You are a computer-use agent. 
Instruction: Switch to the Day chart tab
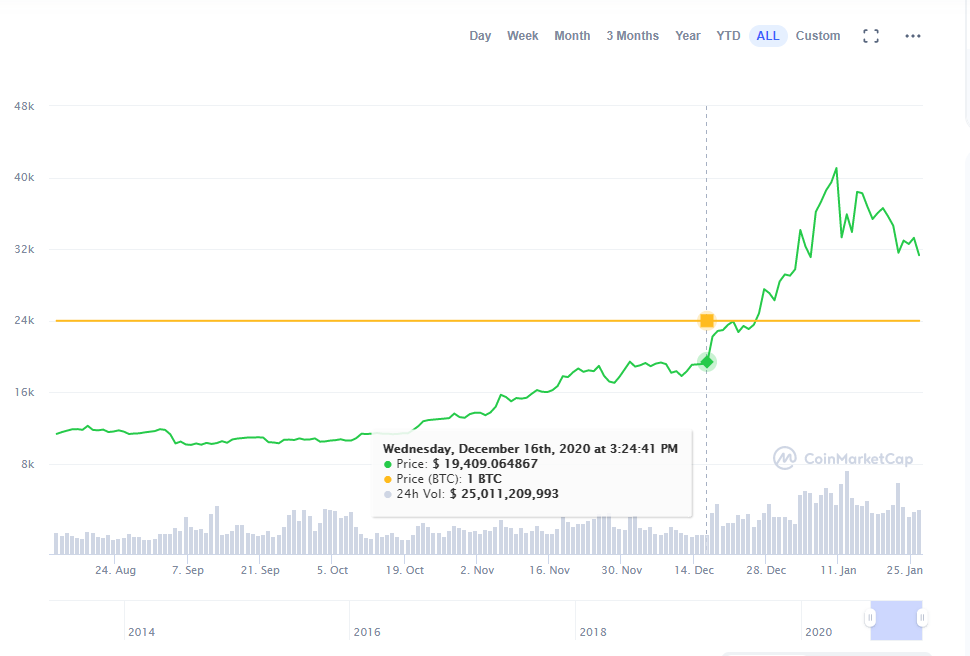tap(480, 35)
